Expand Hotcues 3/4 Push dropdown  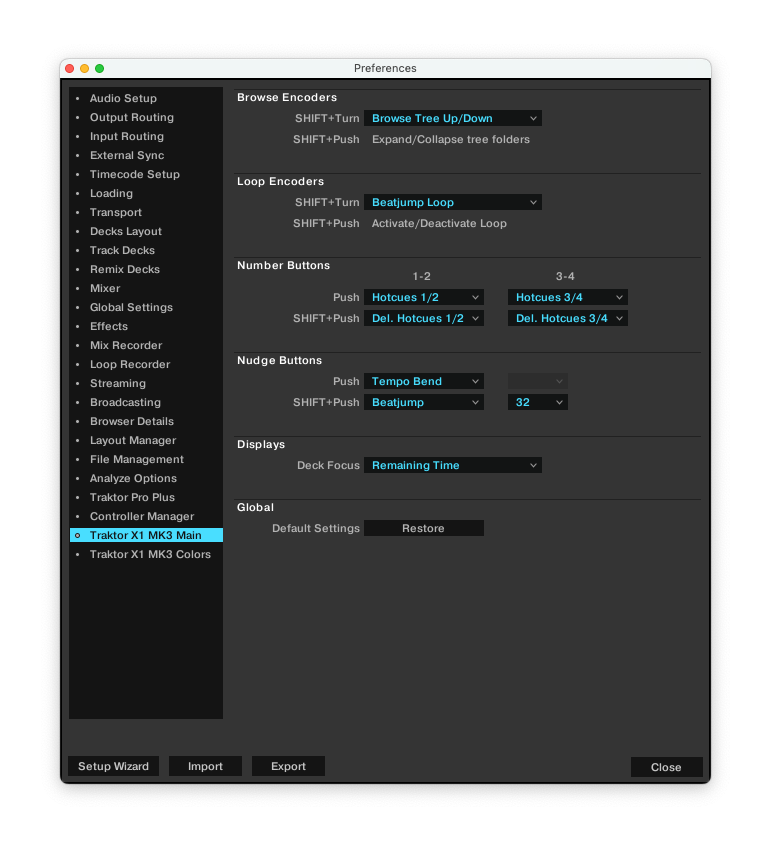(567, 297)
